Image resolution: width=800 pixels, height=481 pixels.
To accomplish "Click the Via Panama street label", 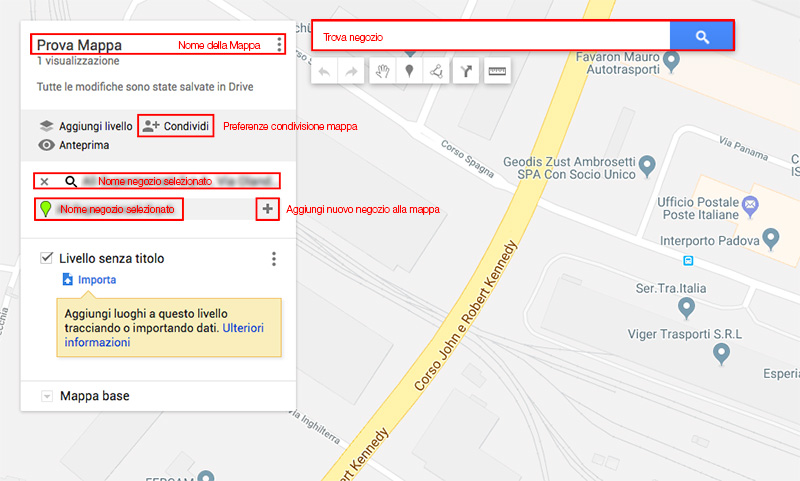I will pyautogui.click(x=743, y=148).
